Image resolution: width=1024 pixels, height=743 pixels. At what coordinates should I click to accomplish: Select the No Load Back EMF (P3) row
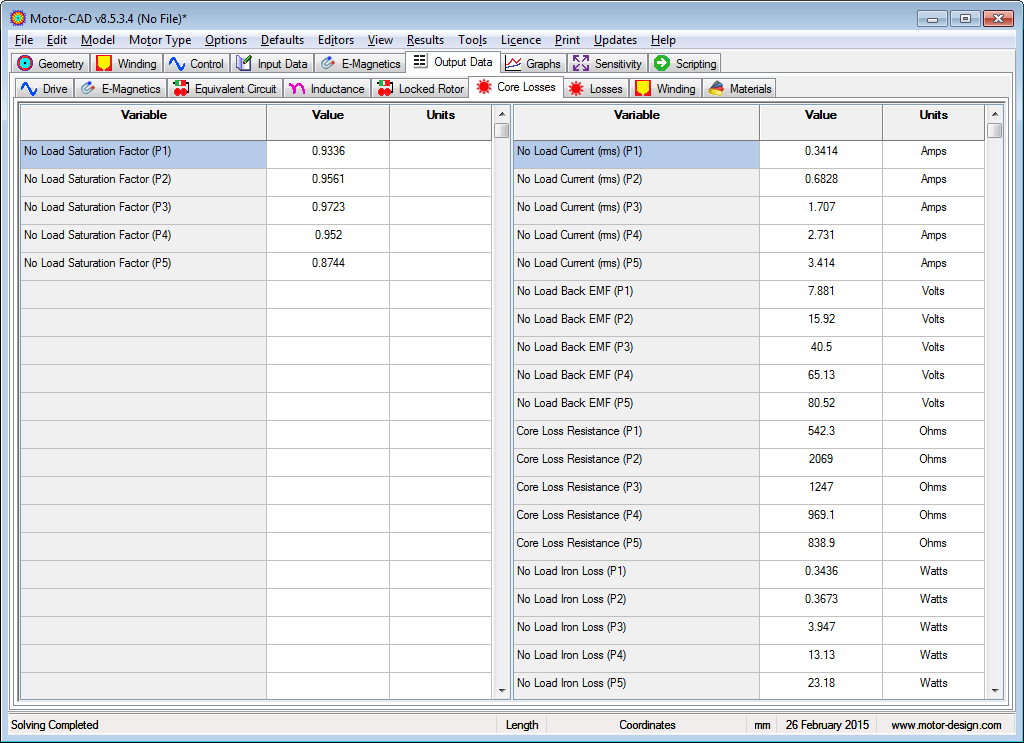point(749,351)
